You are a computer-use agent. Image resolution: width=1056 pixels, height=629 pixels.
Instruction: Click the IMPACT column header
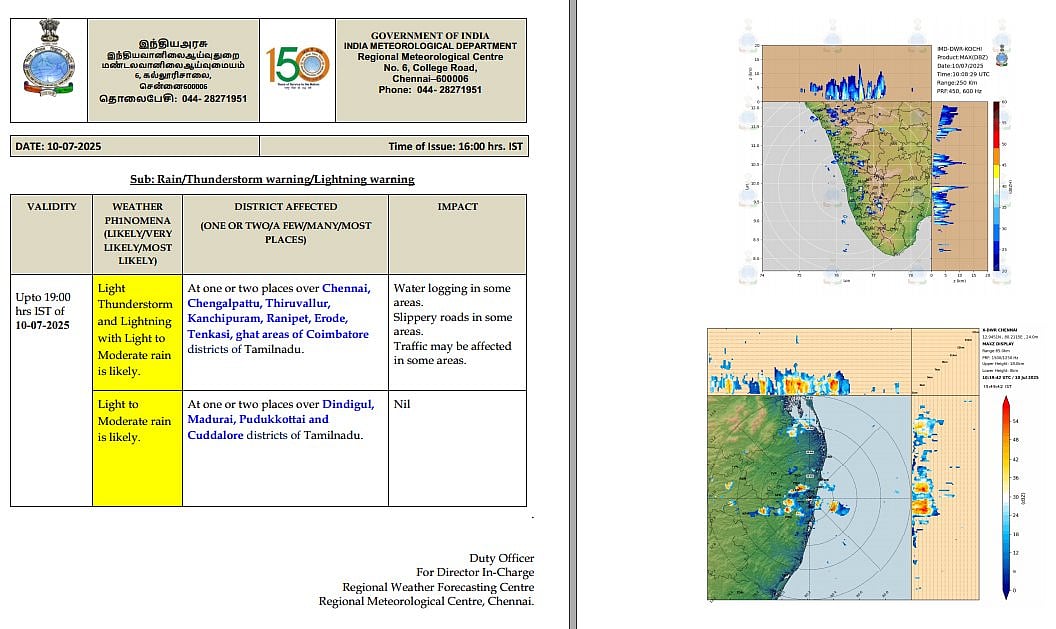coord(457,207)
